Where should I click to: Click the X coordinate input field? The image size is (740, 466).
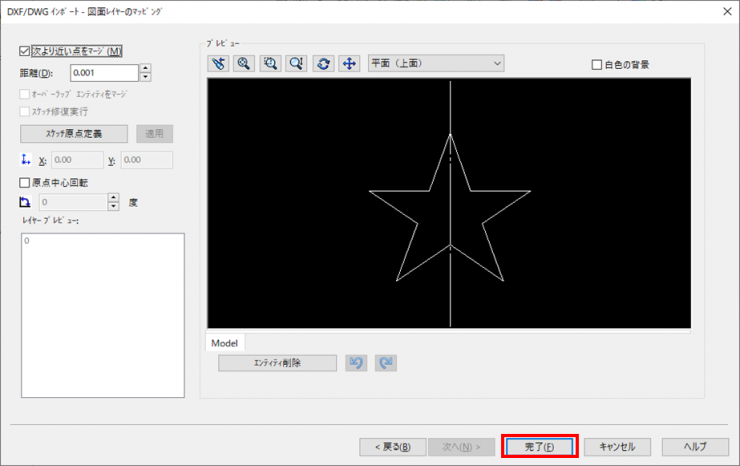click(77, 160)
